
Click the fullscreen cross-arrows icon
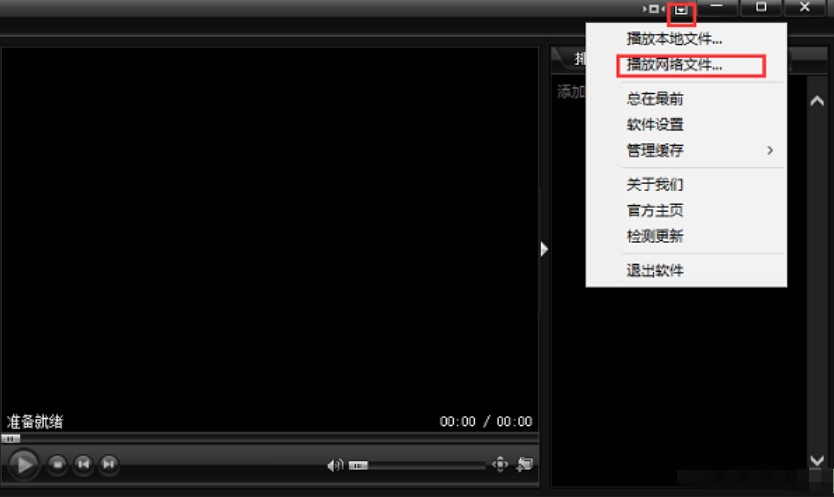coord(500,465)
